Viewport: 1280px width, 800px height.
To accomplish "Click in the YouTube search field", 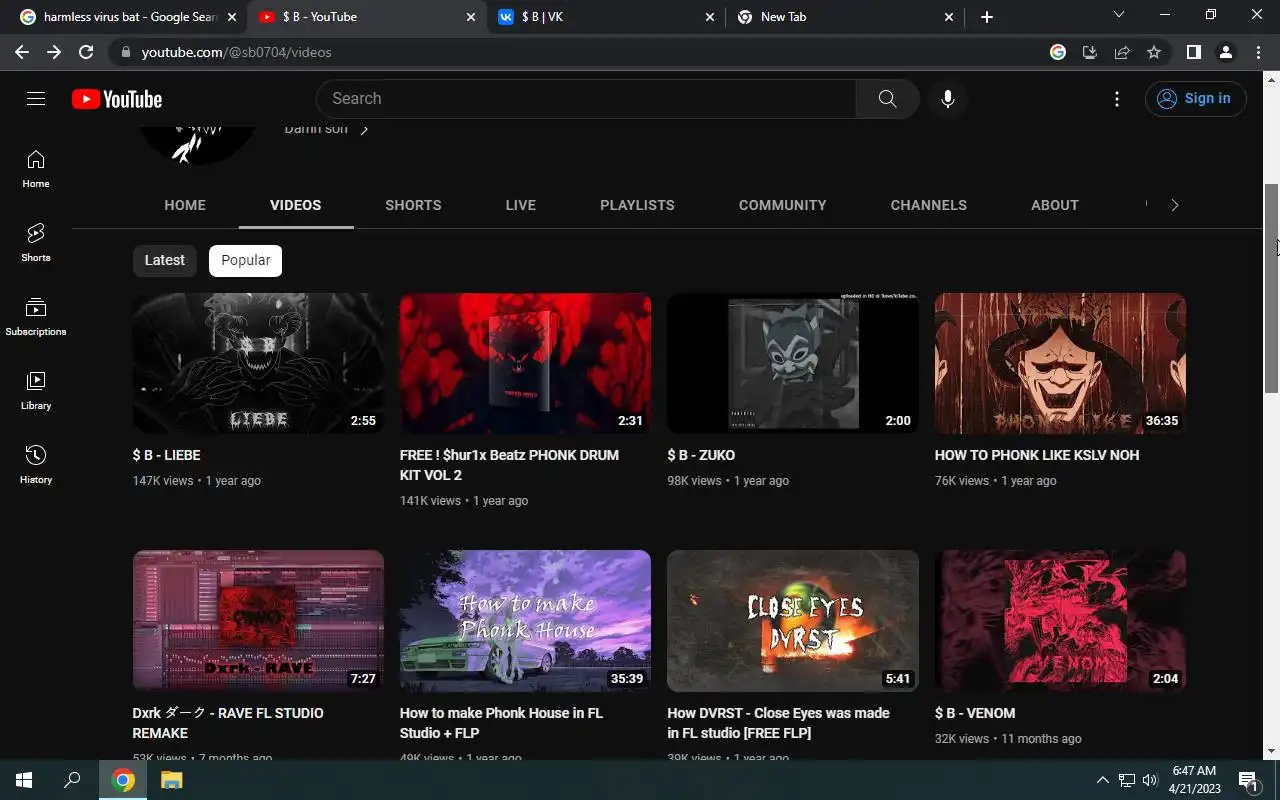I will 586,99.
